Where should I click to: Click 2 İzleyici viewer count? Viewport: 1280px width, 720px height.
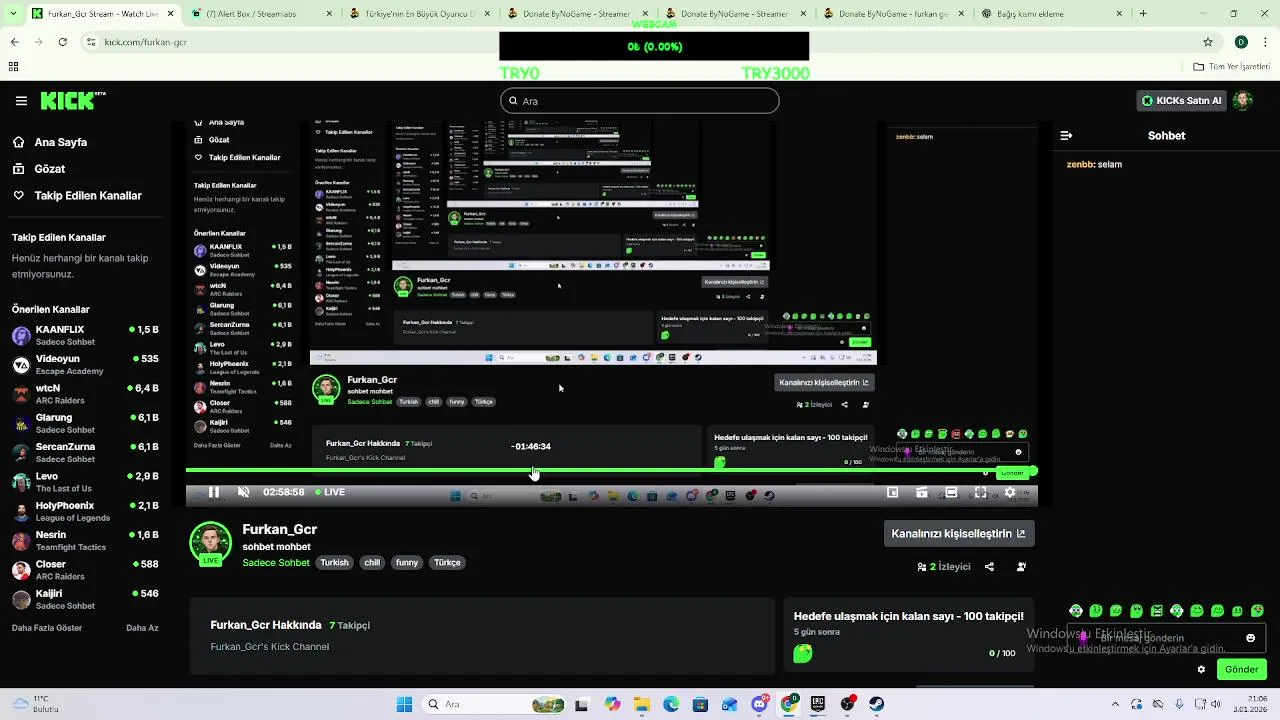(x=944, y=567)
